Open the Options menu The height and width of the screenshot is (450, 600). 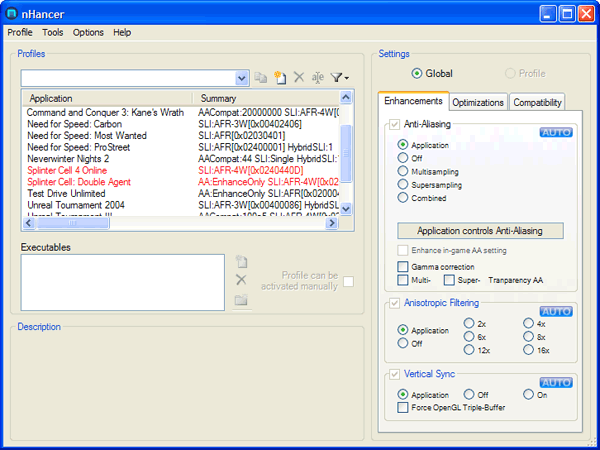[x=88, y=33]
